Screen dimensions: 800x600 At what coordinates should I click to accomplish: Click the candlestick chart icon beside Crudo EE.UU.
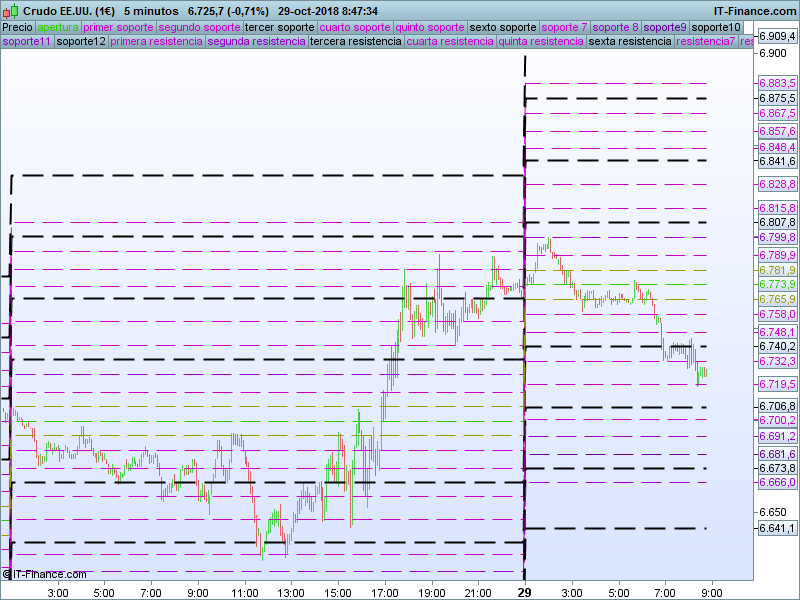[x=10, y=10]
